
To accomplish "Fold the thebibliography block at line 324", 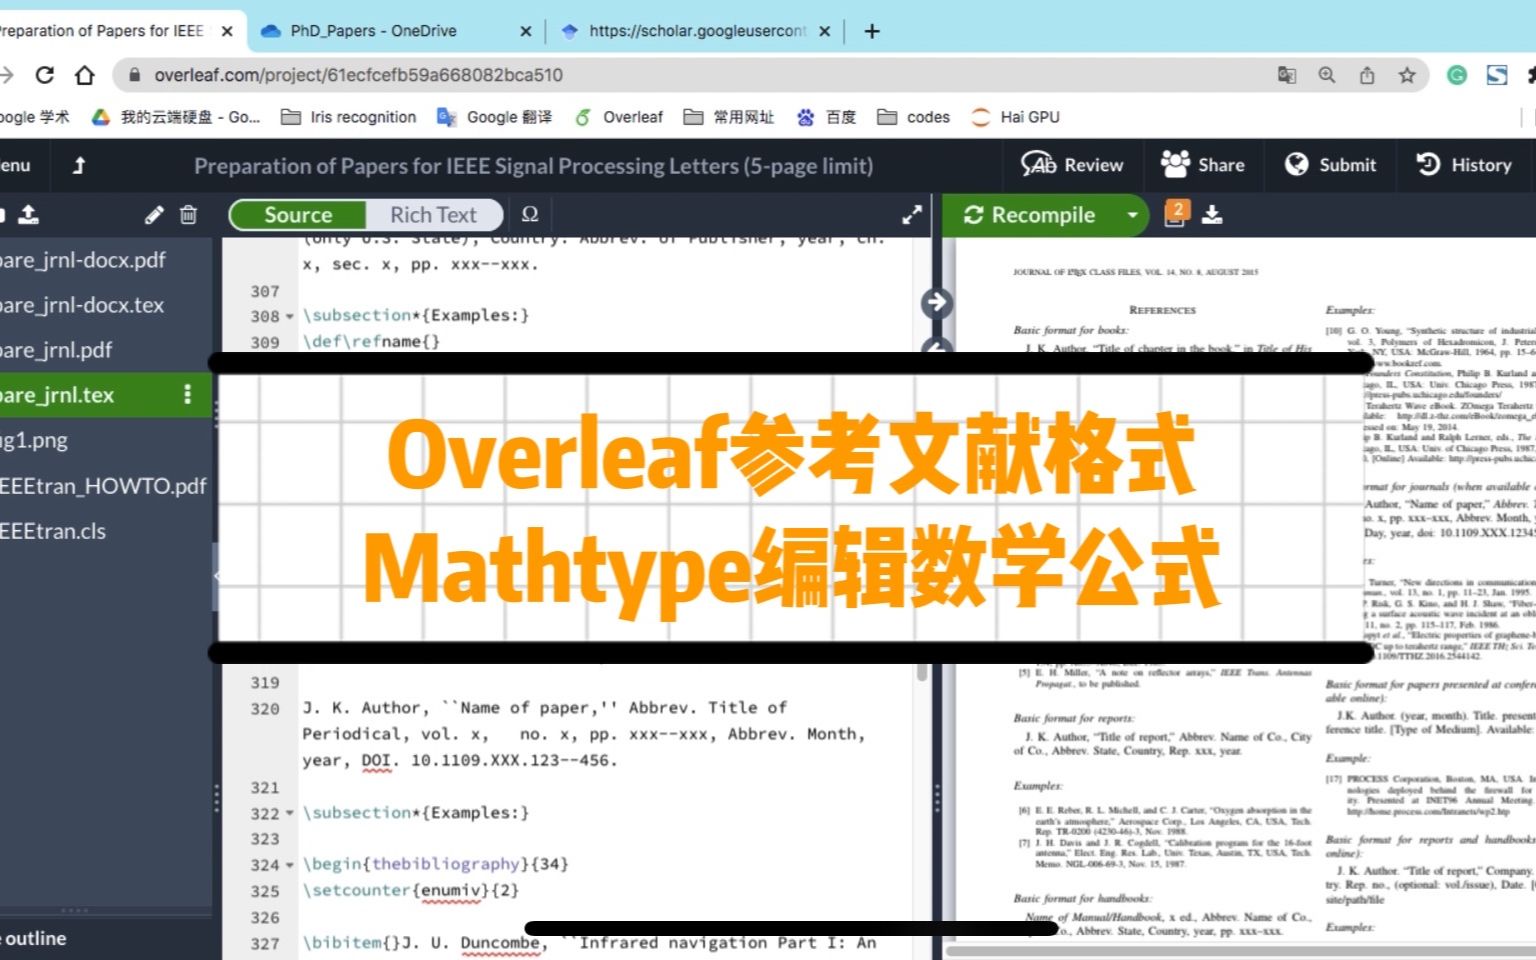I will pyautogui.click(x=290, y=865).
